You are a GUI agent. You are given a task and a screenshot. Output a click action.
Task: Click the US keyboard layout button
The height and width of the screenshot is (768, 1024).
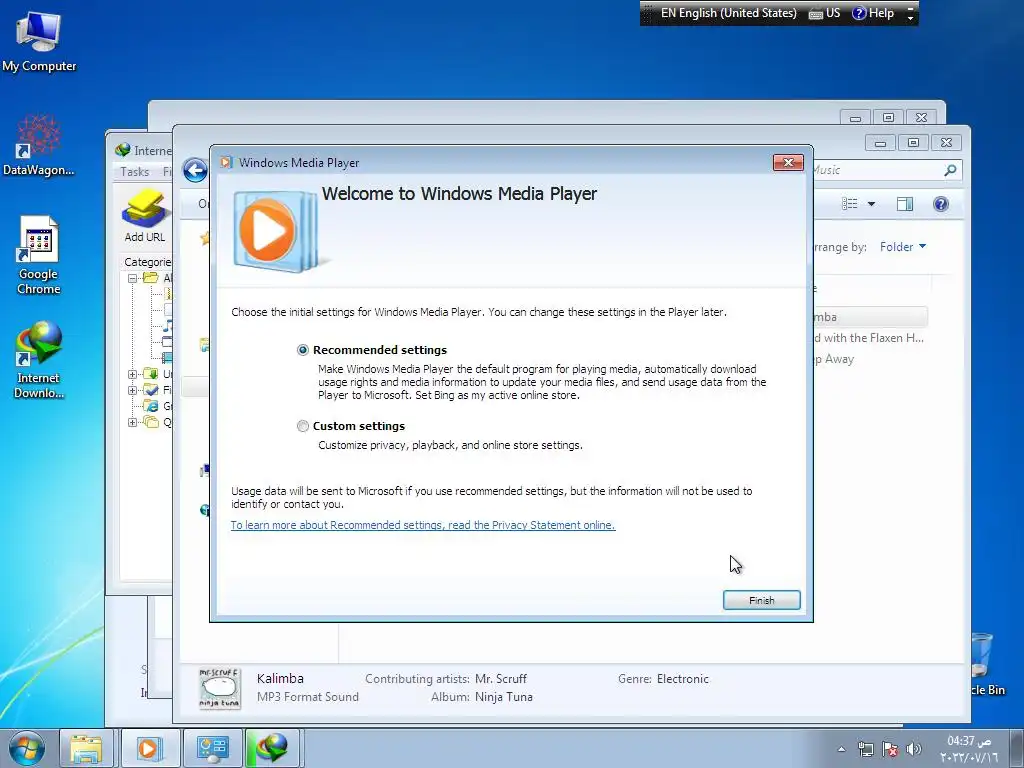click(825, 13)
